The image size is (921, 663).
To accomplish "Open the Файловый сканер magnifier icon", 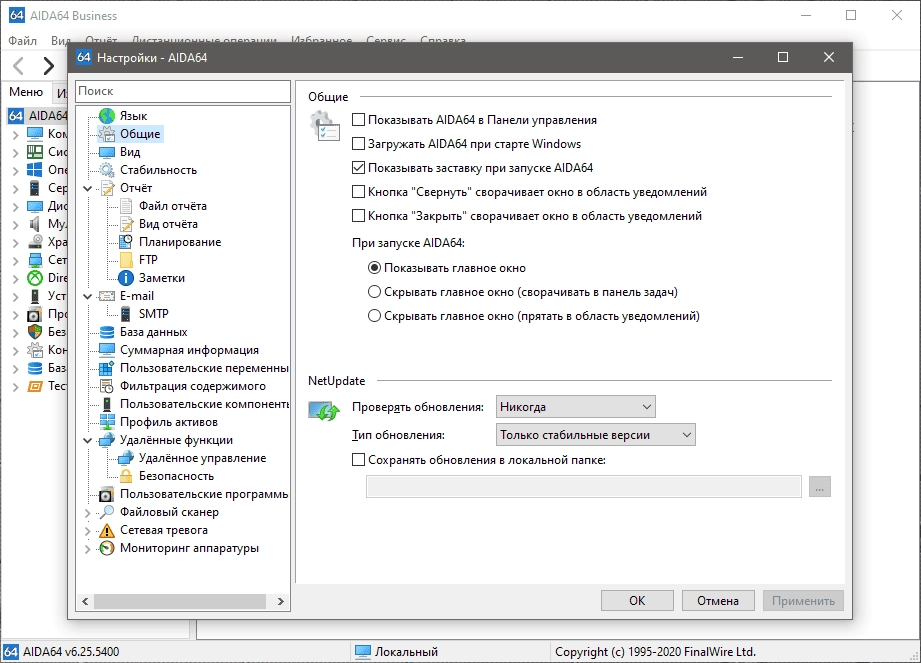I will coord(107,512).
